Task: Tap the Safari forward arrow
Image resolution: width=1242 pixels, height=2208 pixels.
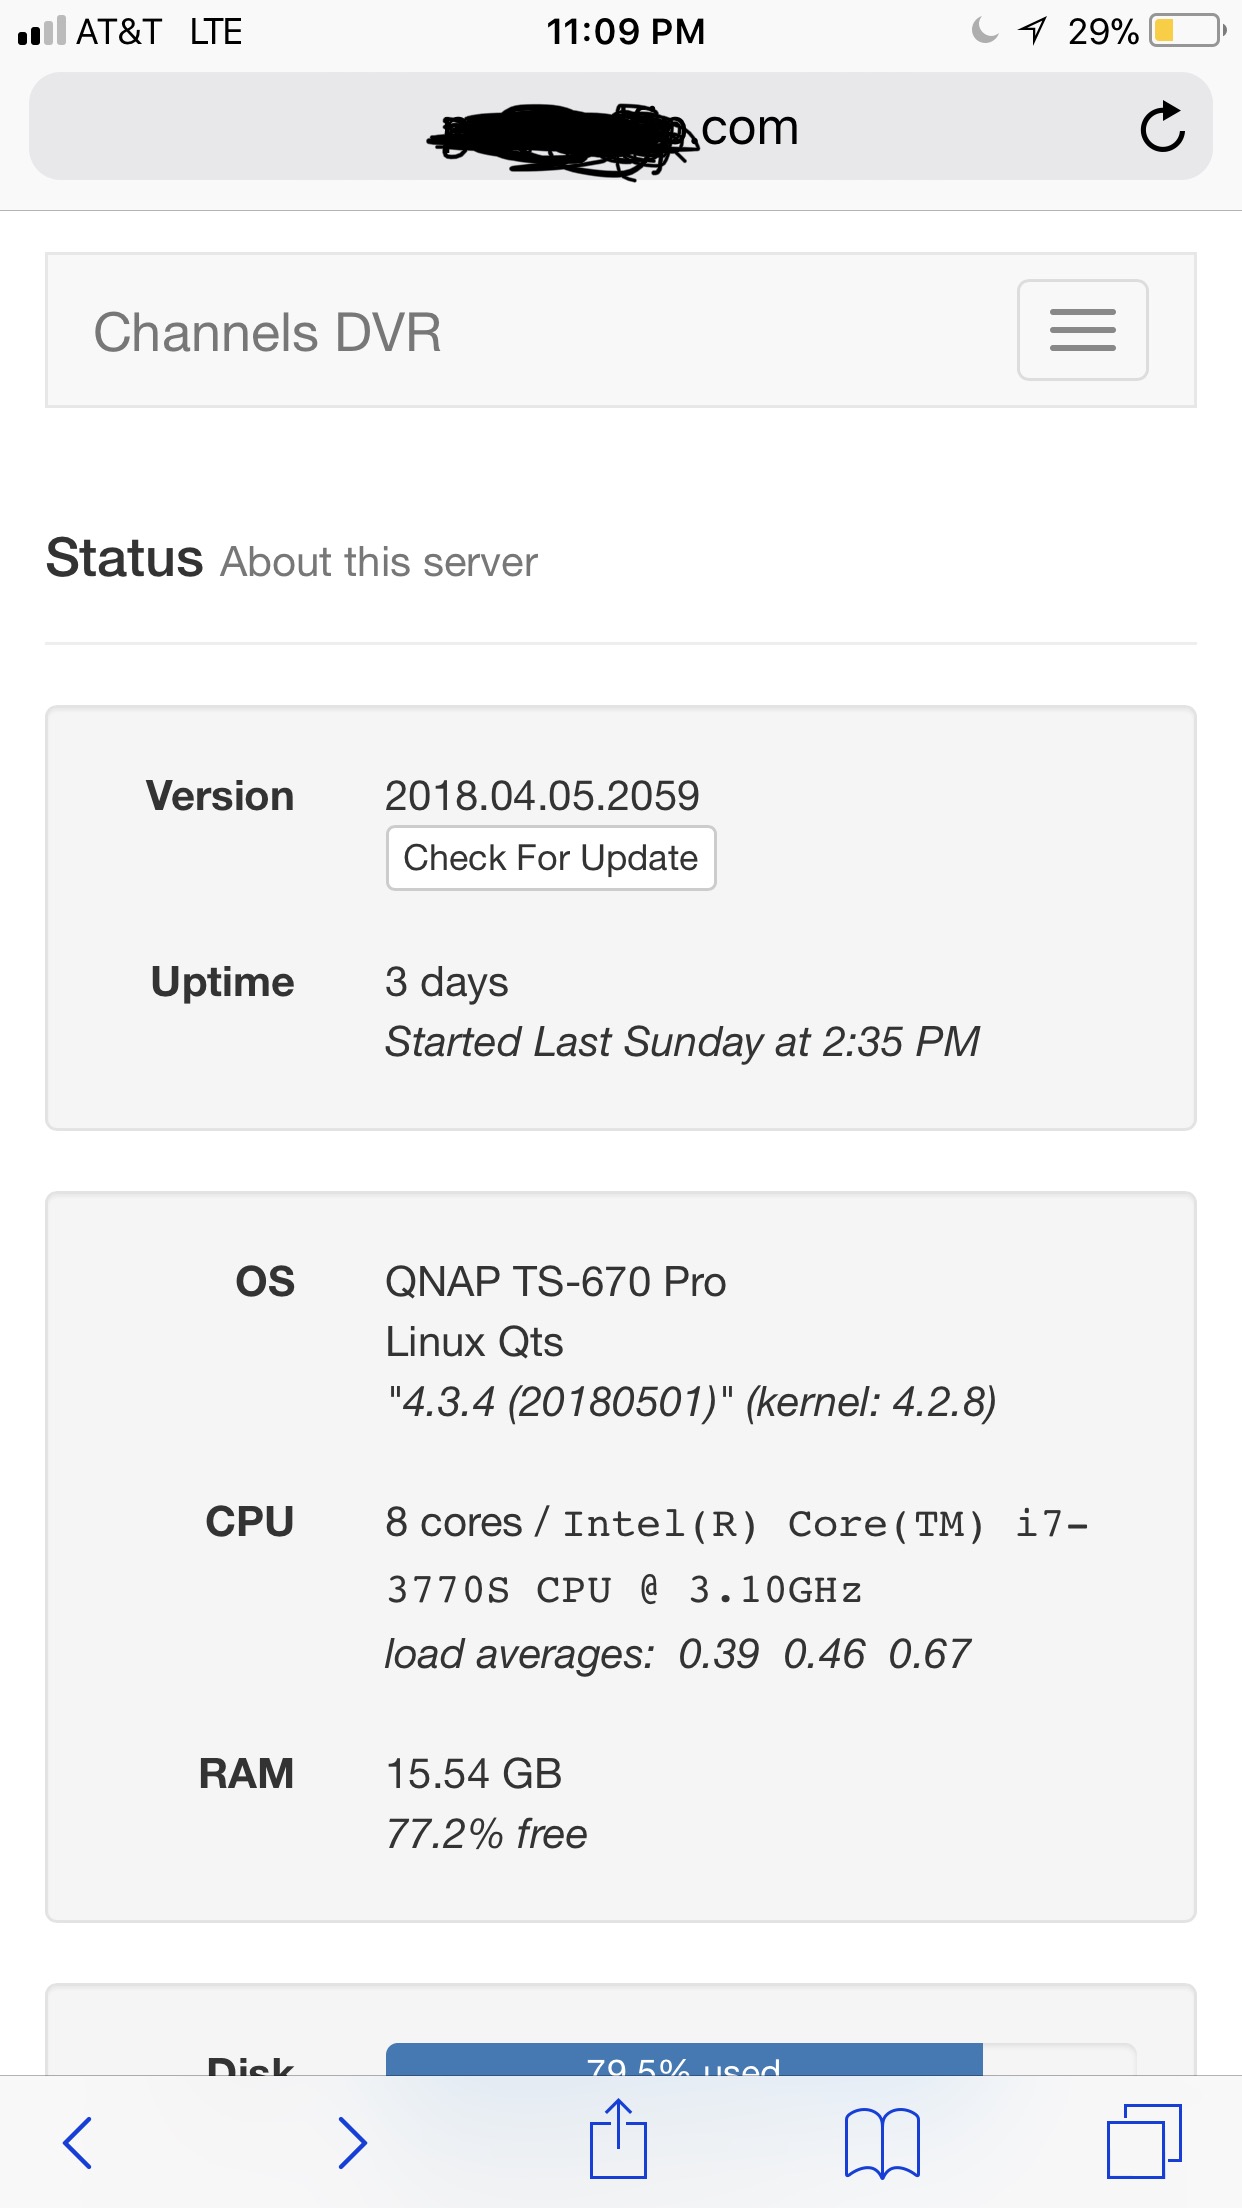Action: pyautogui.click(x=352, y=2142)
